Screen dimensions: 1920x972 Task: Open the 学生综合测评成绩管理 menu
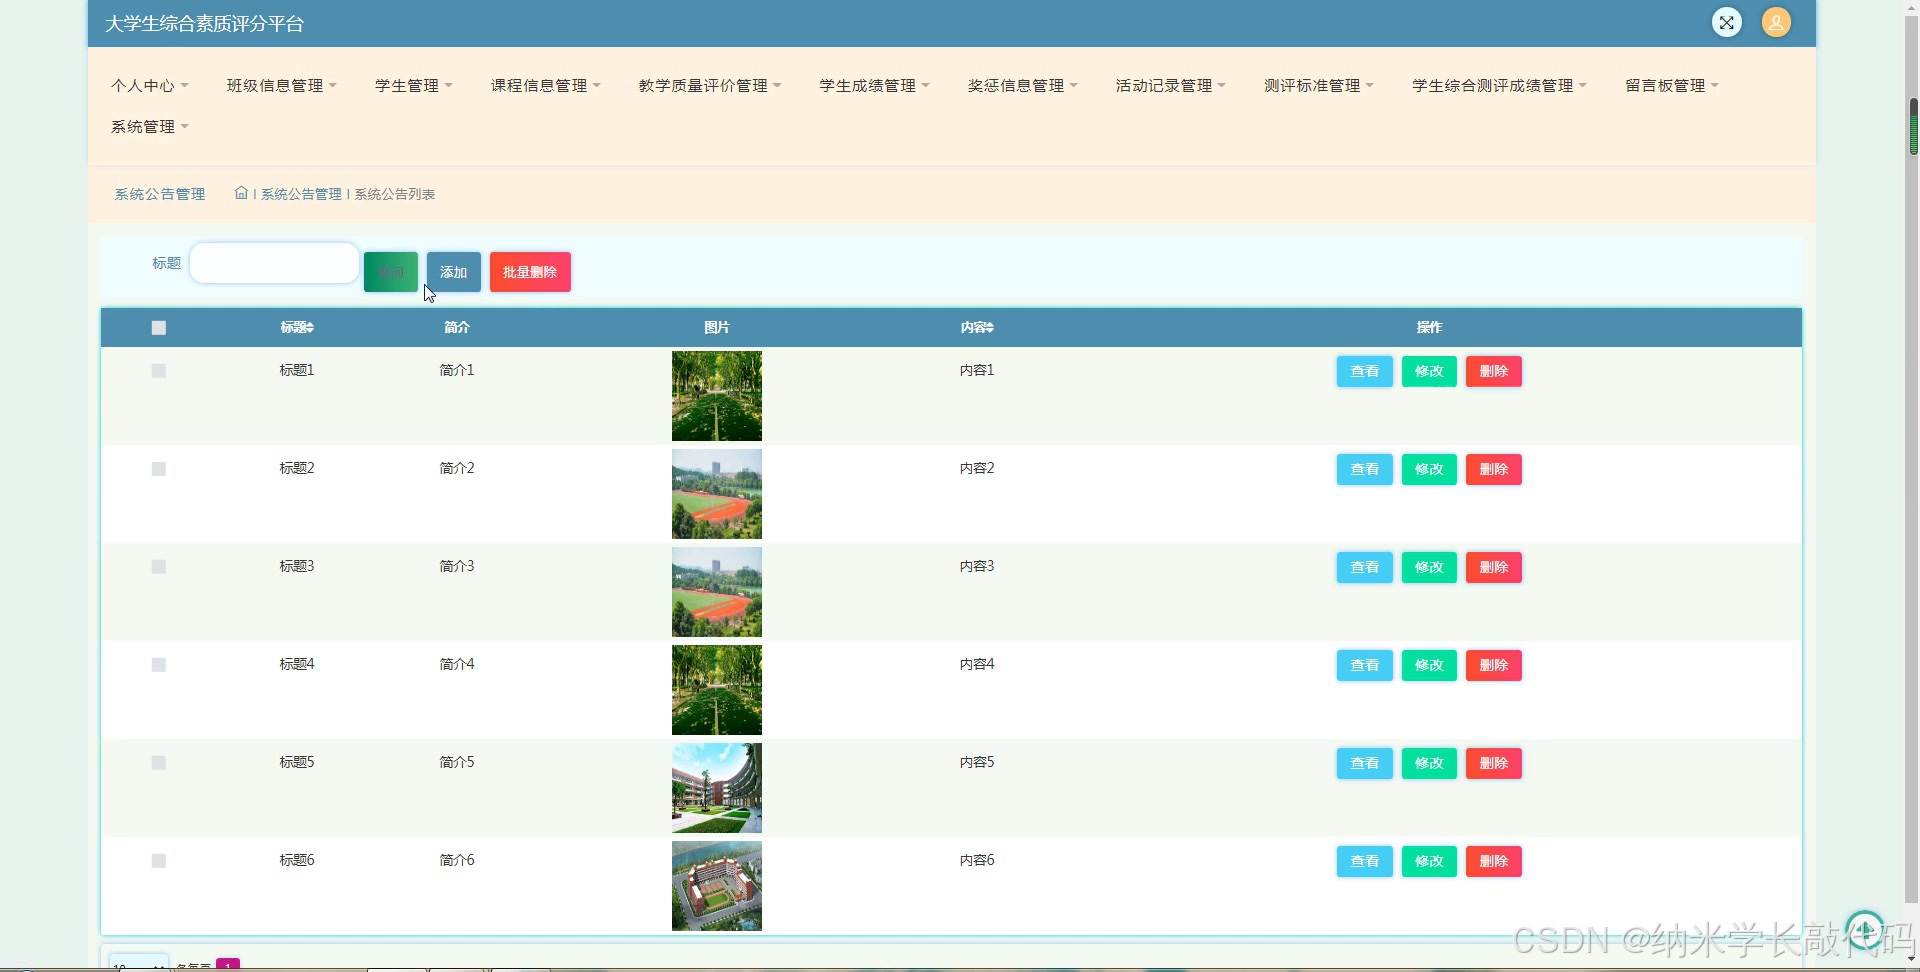(x=1499, y=86)
